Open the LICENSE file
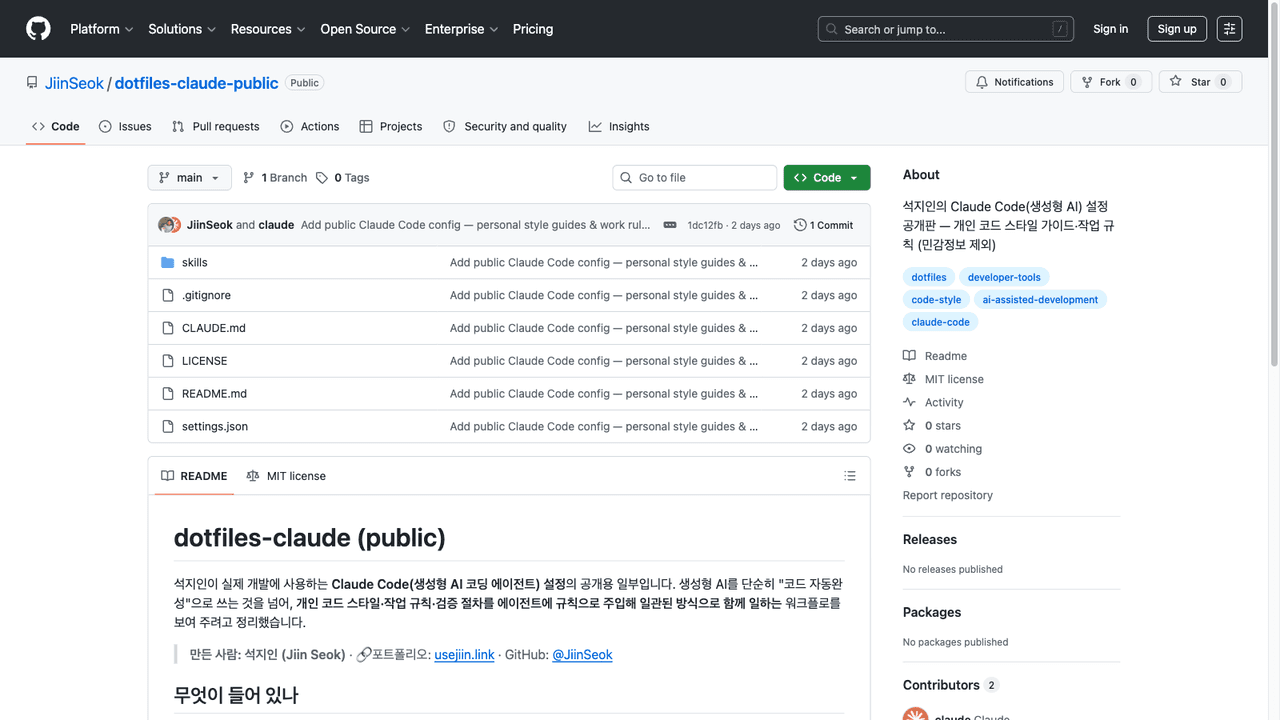Screen dimensions: 1280x720 [x=204, y=361]
